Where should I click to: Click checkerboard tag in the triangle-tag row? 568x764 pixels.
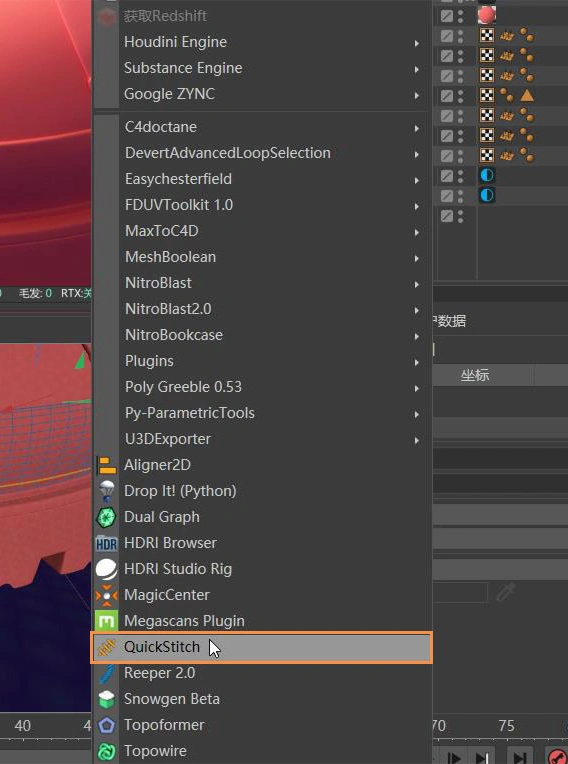tap(487, 95)
